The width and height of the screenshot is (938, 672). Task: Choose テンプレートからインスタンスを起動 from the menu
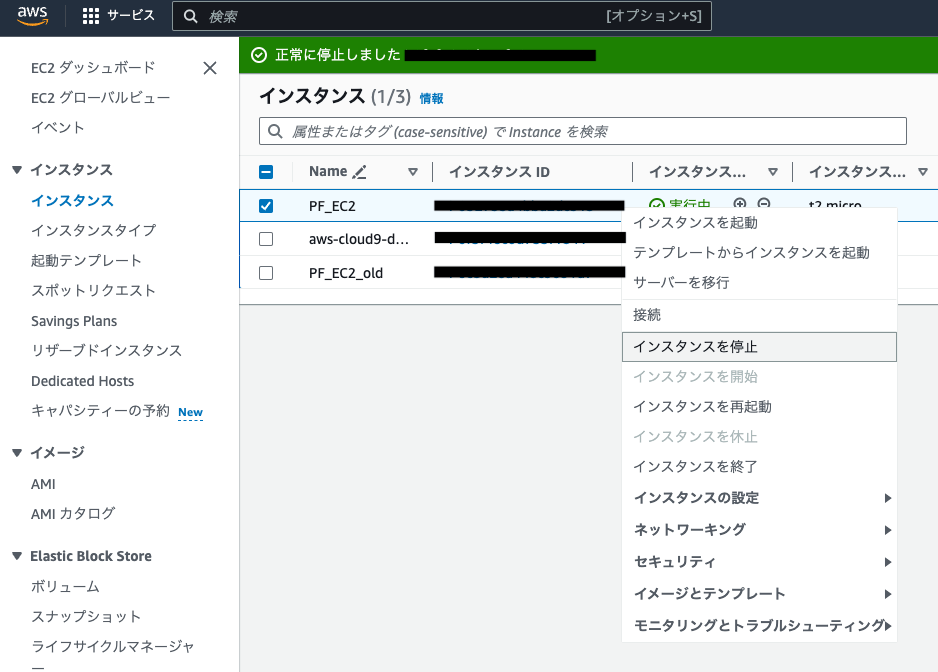coord(759,253)
